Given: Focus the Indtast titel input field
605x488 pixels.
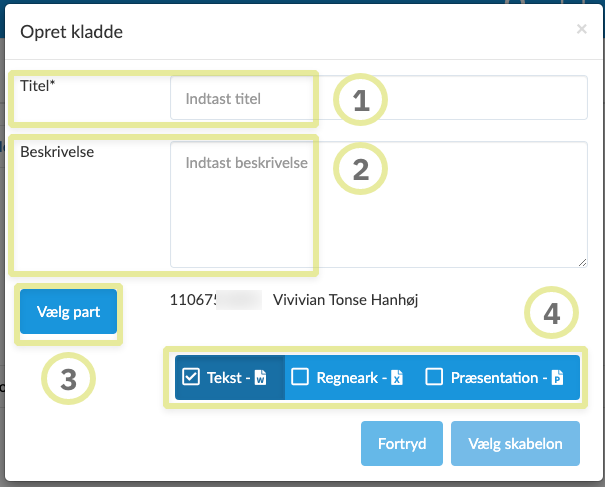Looking at the screenshot, I should [378, 98].
